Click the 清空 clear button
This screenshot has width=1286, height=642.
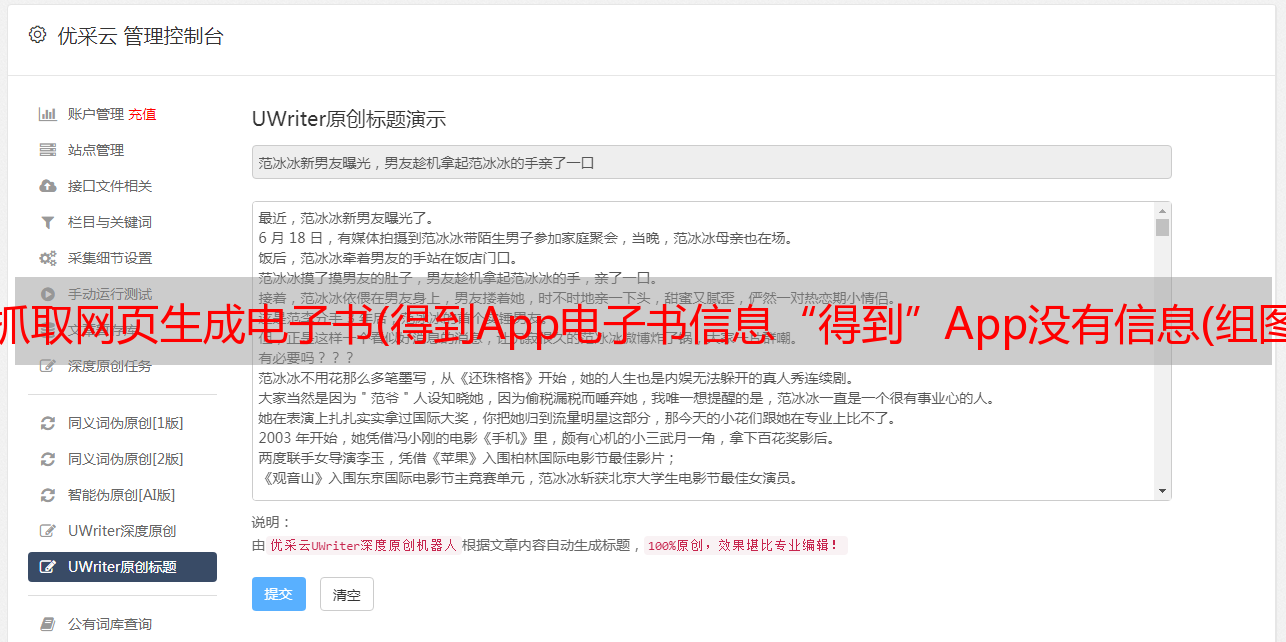pos(347,594)
